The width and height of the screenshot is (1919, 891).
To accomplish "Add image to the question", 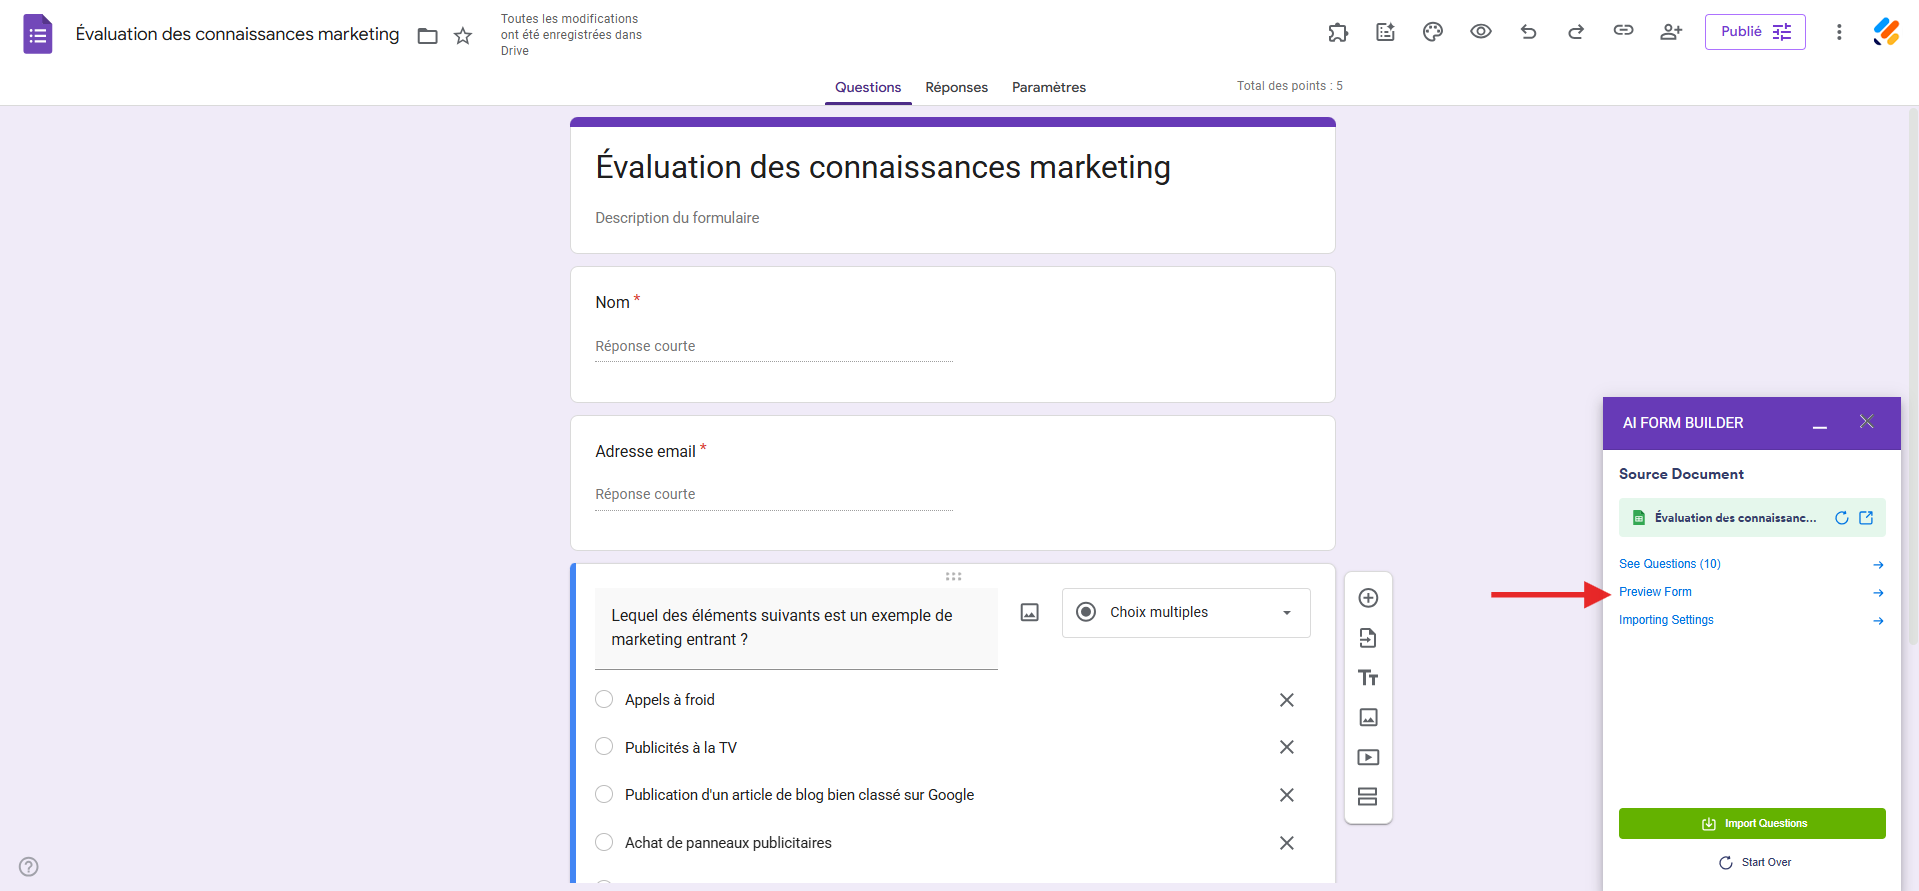I will tap(1030, 612).
